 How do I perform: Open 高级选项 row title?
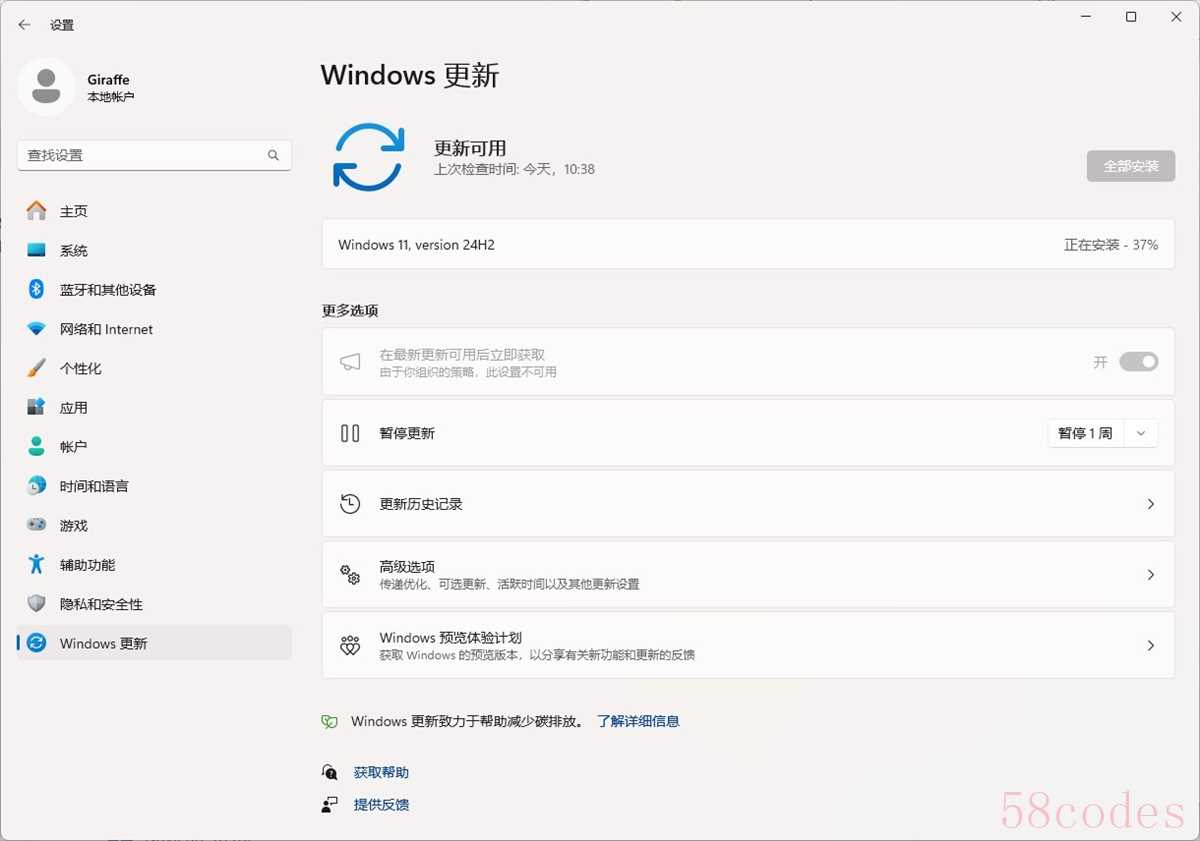[407, 566]
